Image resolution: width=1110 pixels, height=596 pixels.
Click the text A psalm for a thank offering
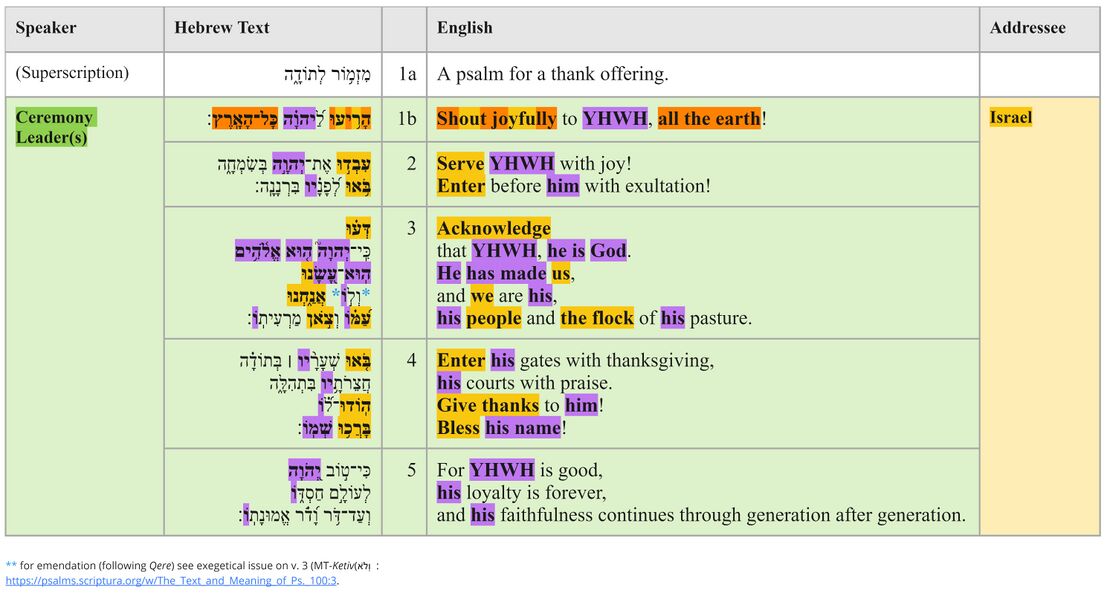tap(552, 74)
